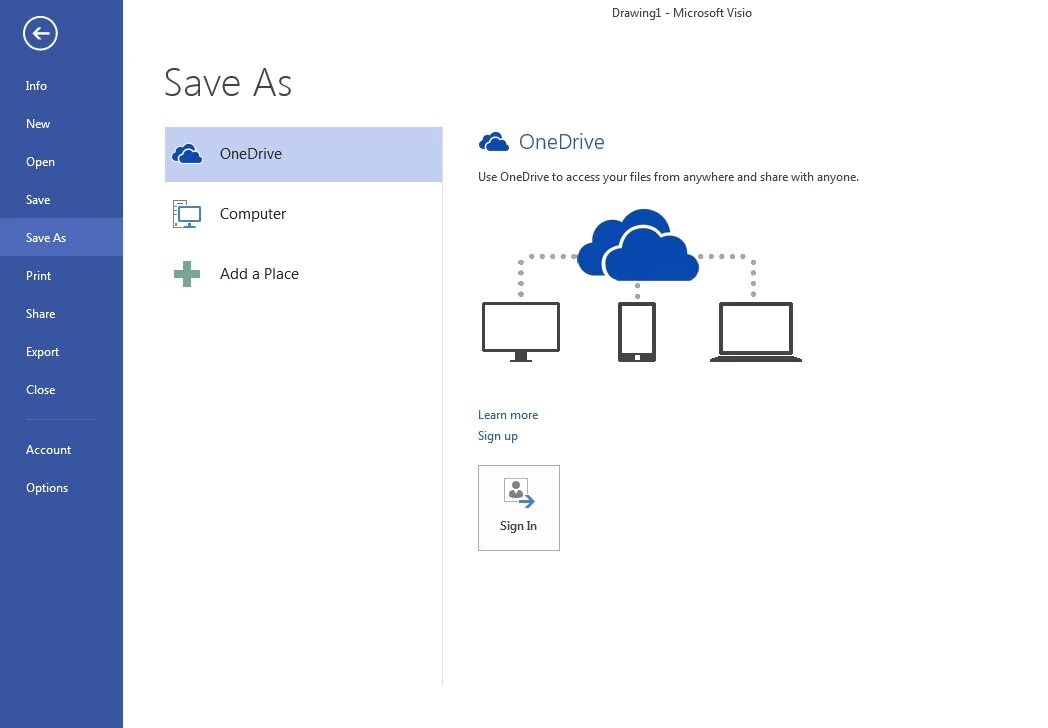
Task: Select the OneDrive place label
Action: 251,154
